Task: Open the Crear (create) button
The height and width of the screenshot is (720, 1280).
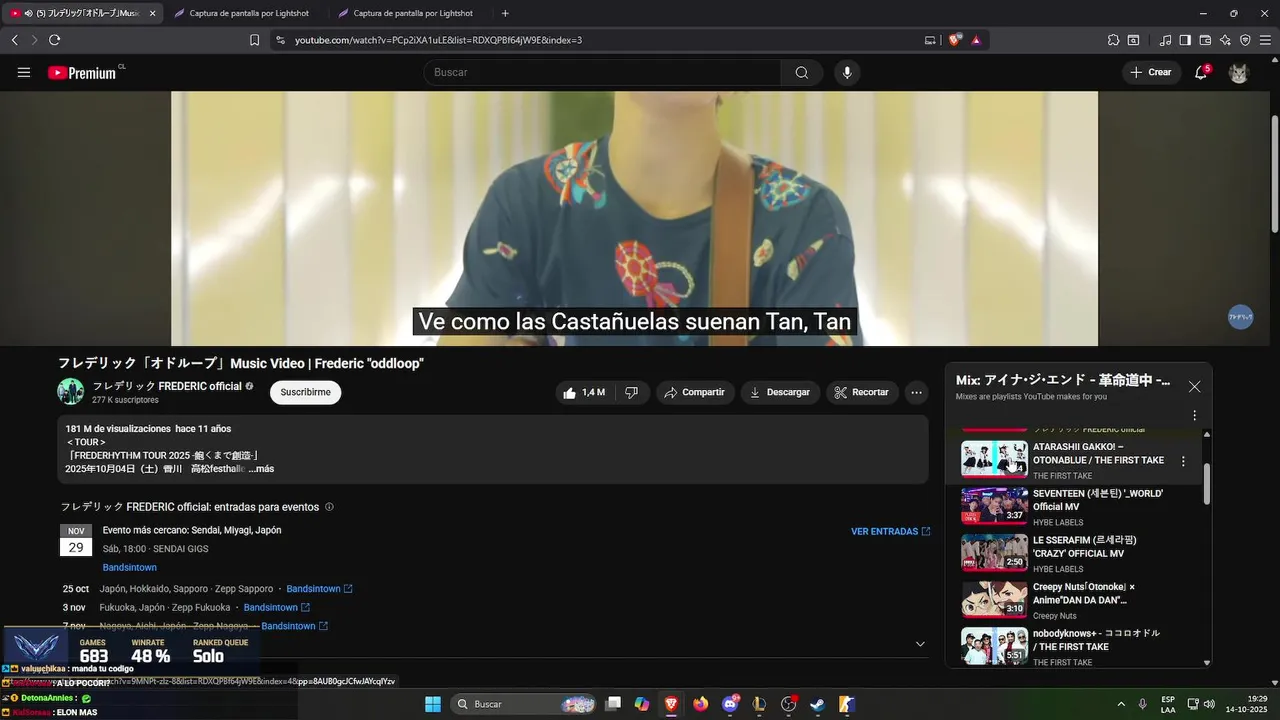Action: point(1150,72)
